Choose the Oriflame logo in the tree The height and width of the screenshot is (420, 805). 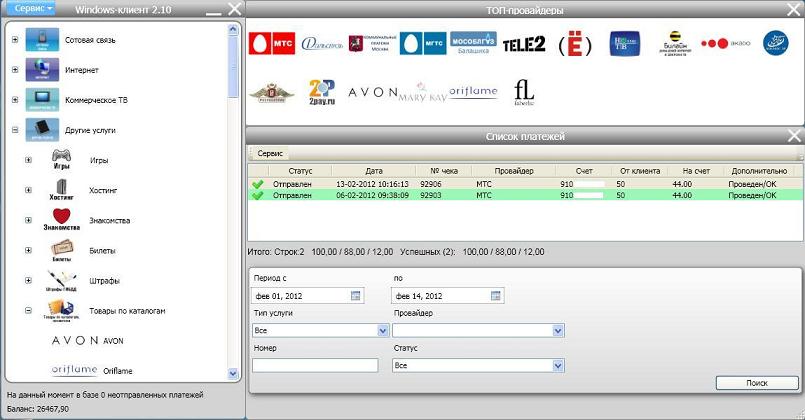pyautogui.click(x=74, y=370)
